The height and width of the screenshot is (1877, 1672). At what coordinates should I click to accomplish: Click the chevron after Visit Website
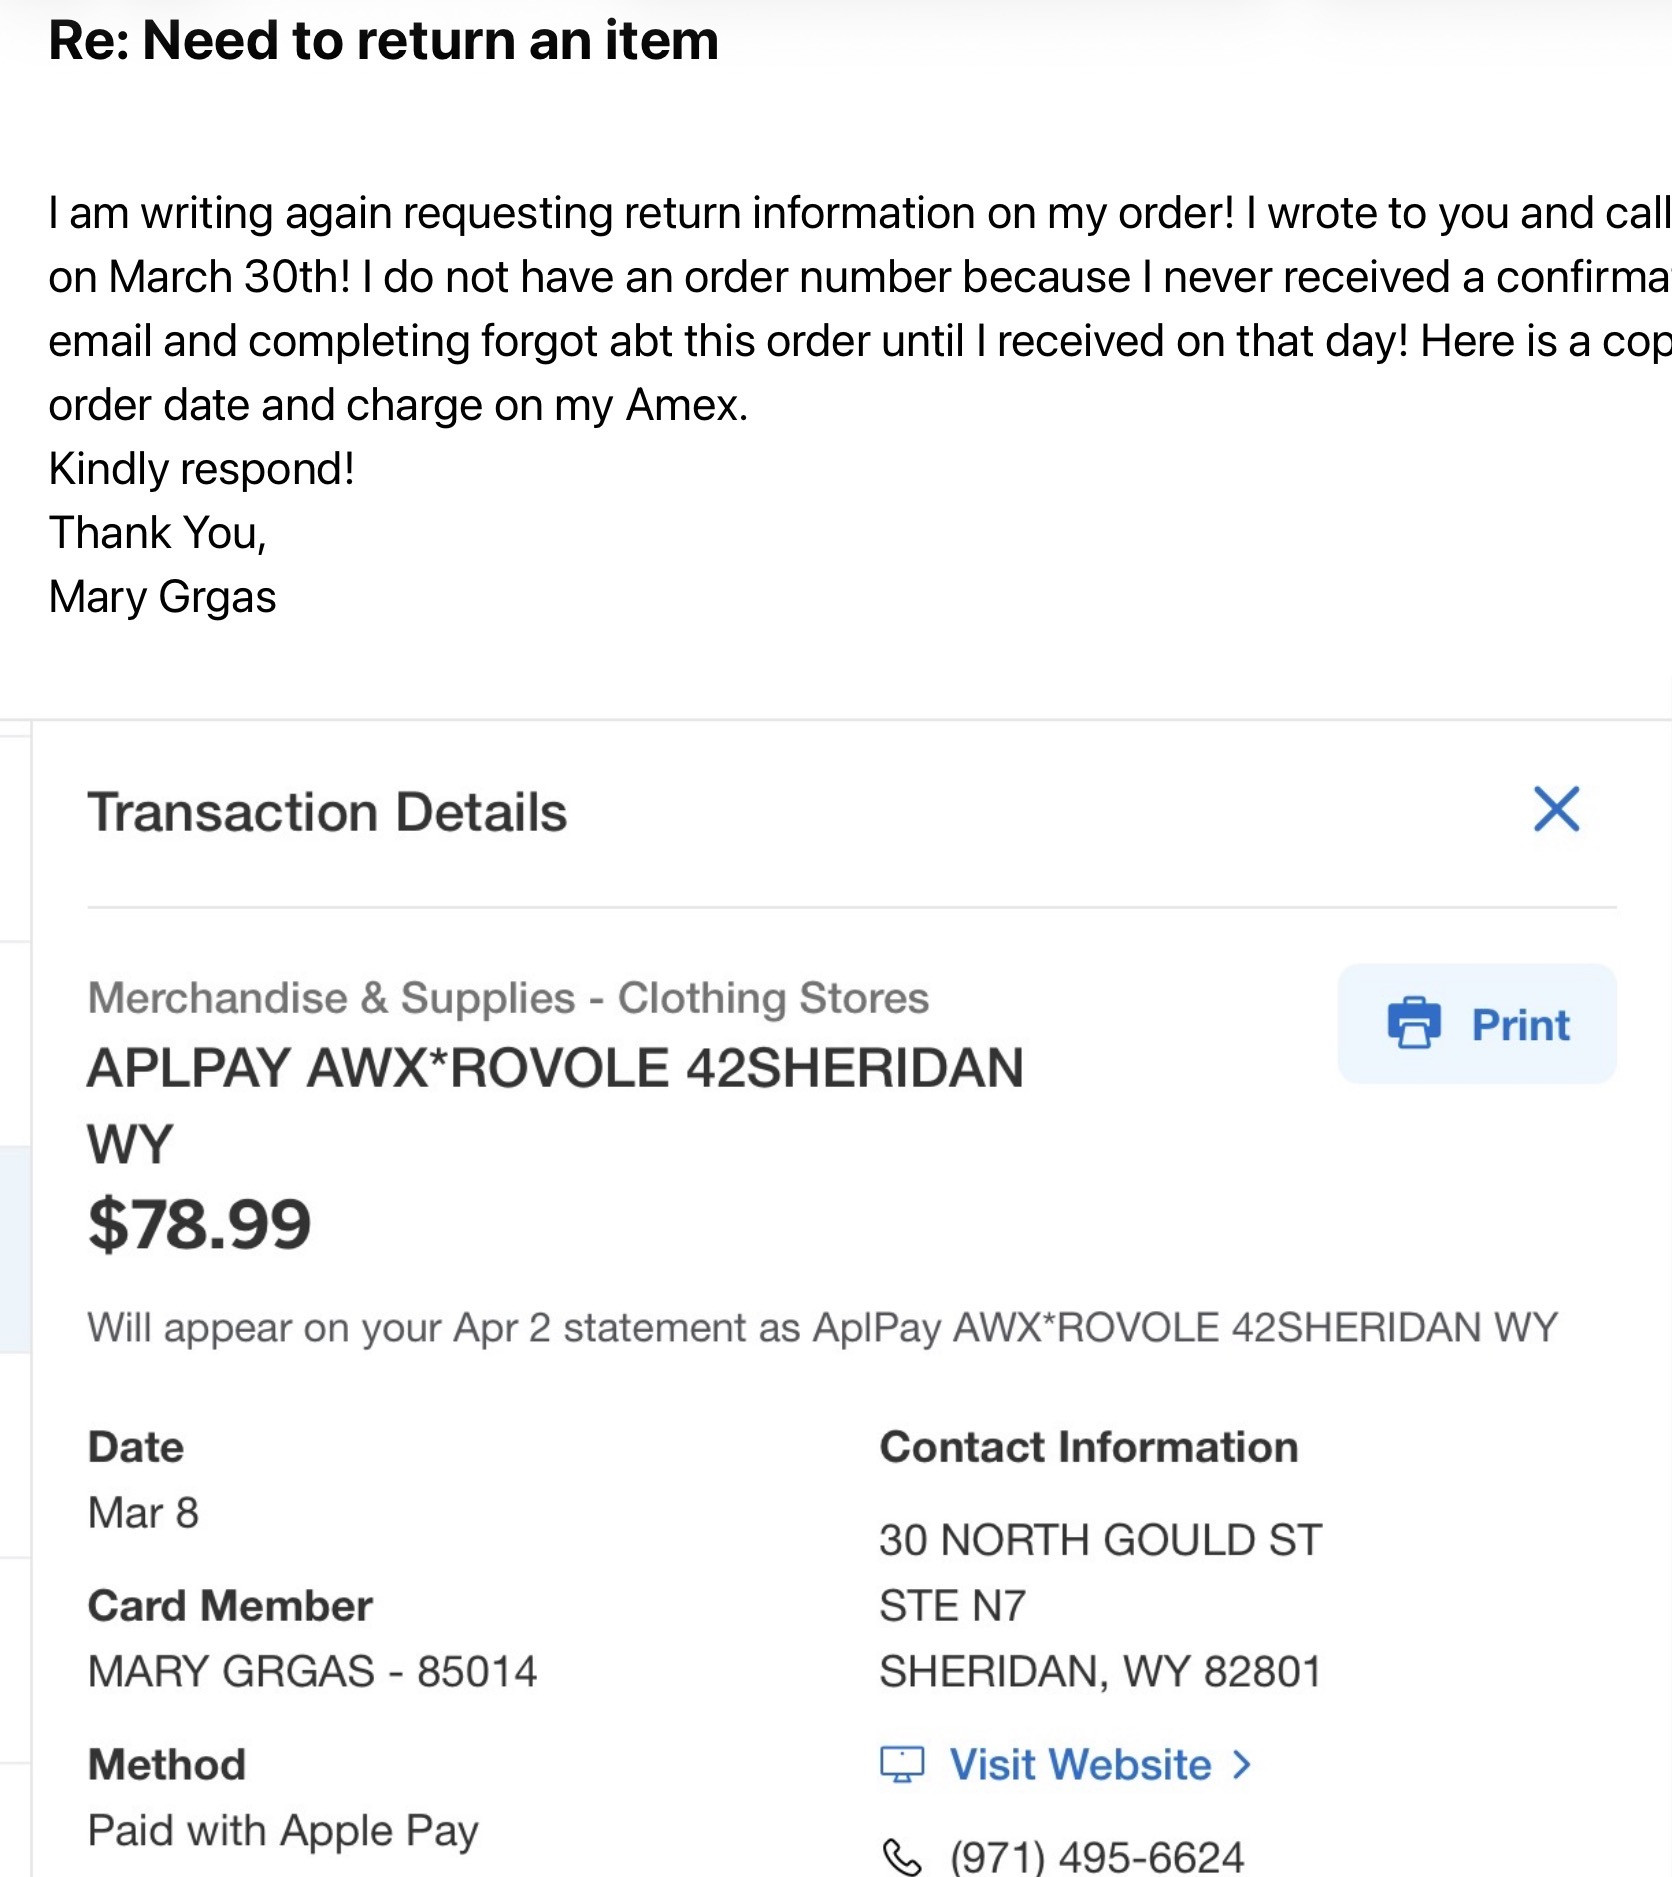(x=1241, y=1764)
